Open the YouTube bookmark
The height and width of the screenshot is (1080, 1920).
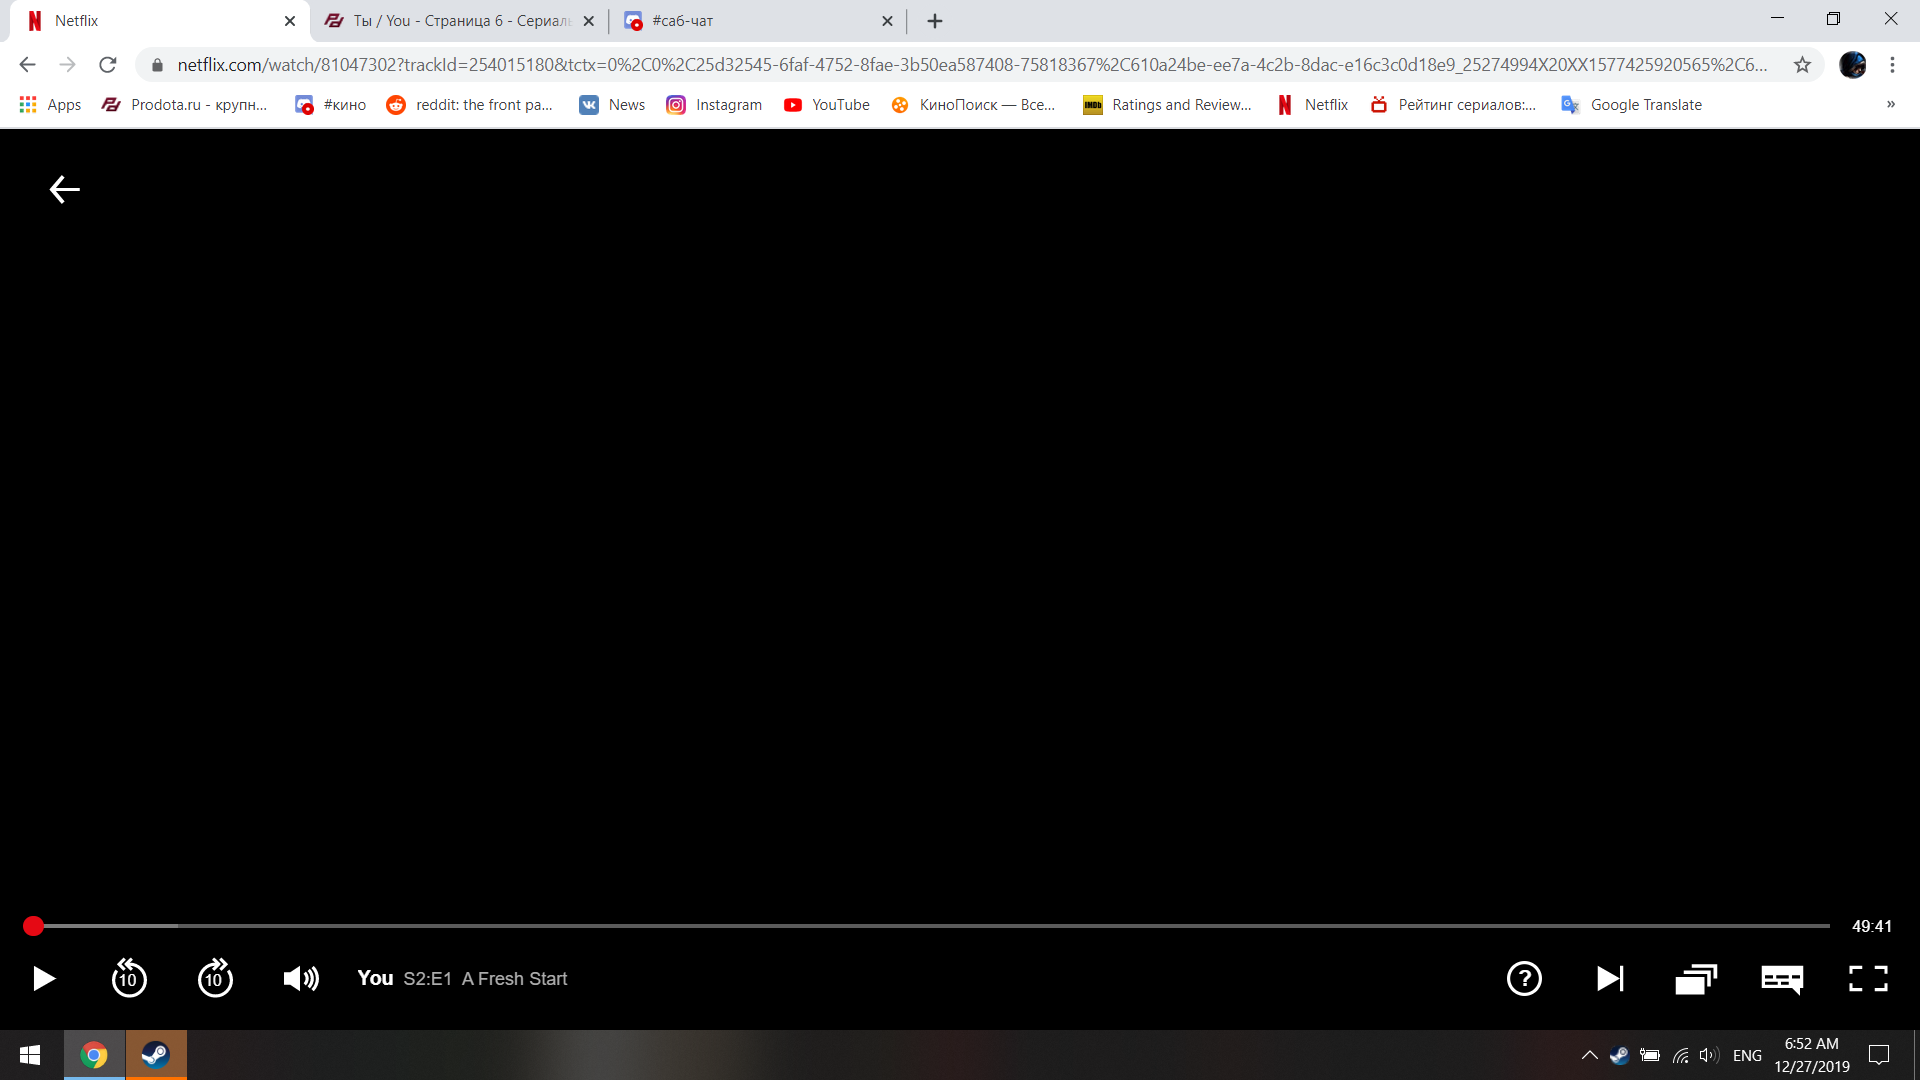tap(827, 104)
